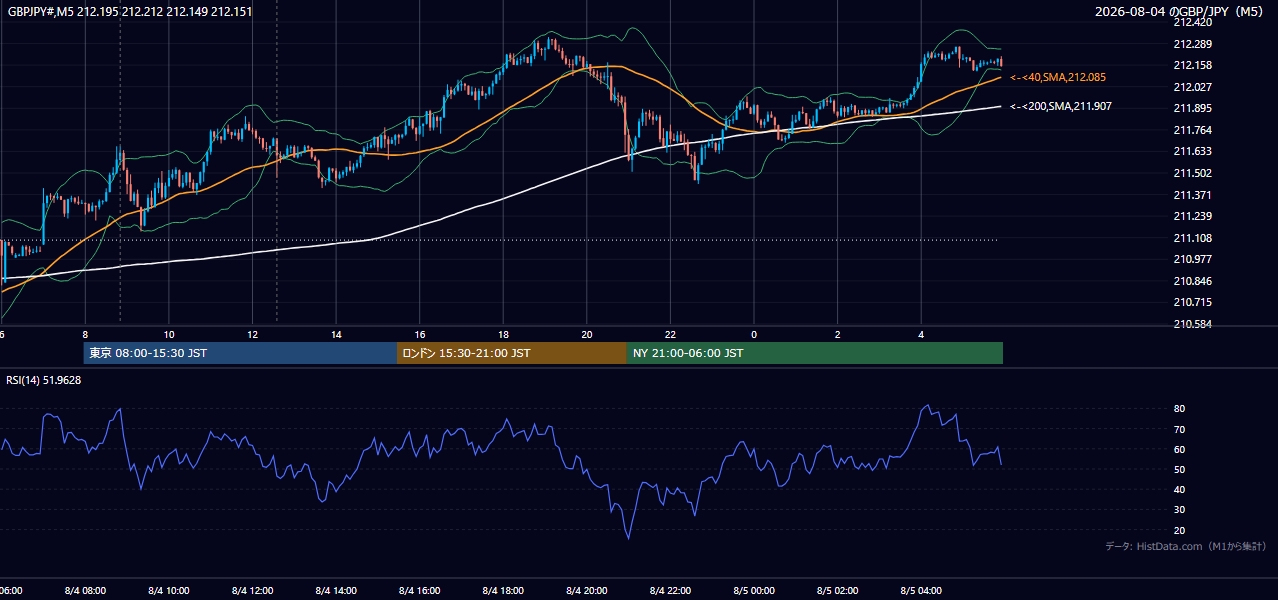Image resolution: width=1278 pixels, height=600 pixels.
Task: Click hour label 22 under the price chart
Action: (670, 334)
